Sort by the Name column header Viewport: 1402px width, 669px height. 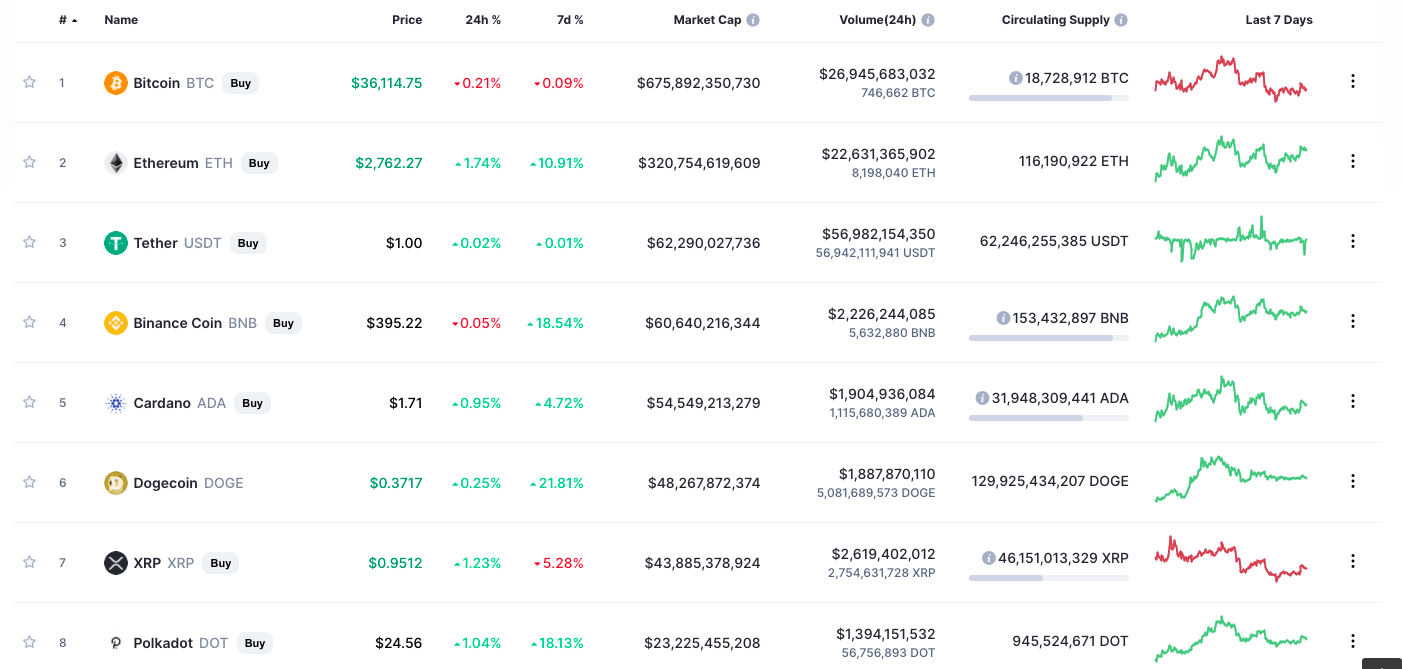point(121,20)
